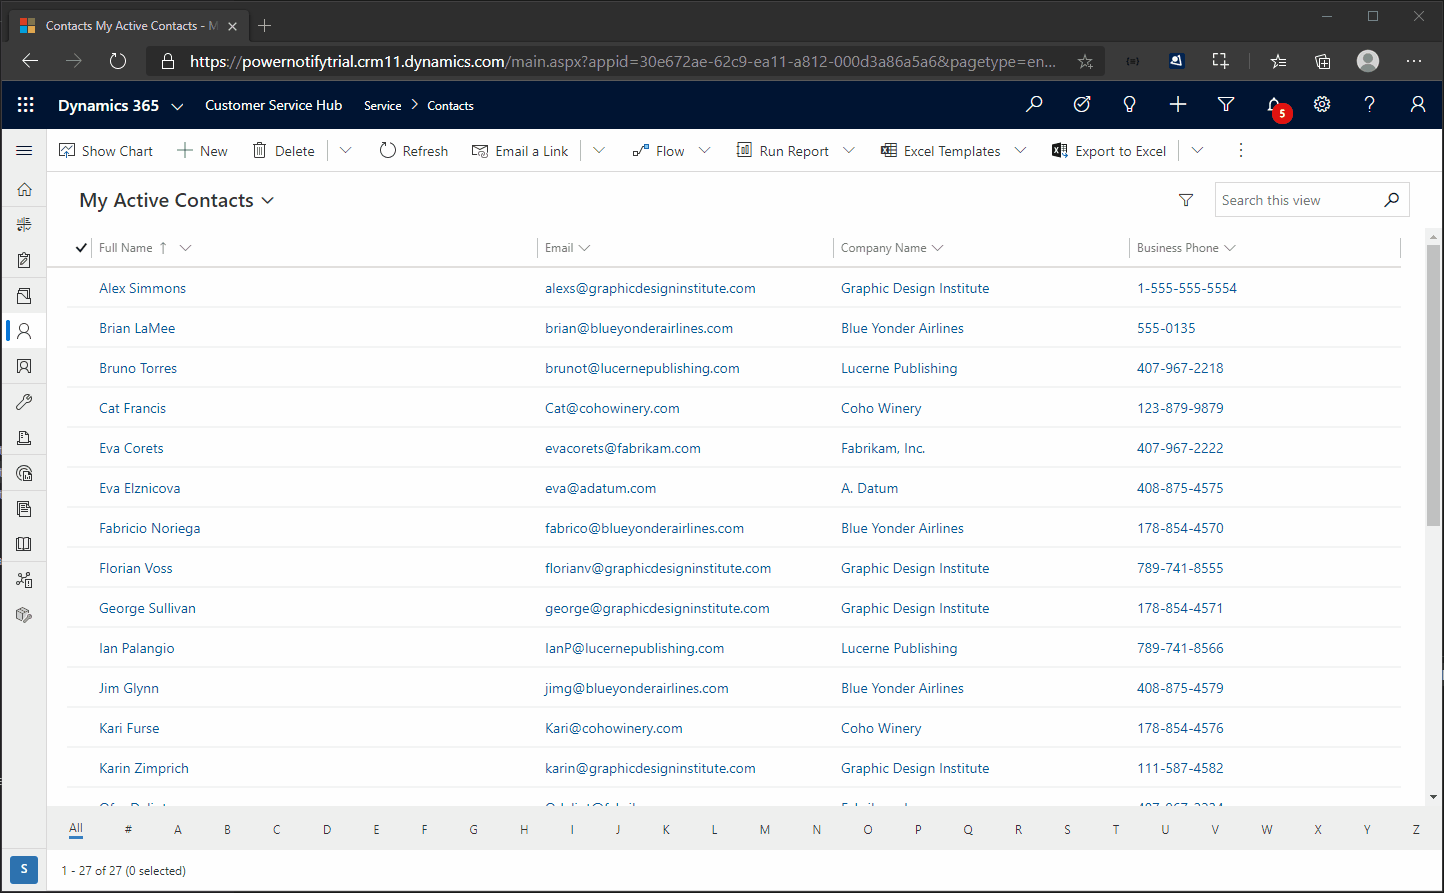Expand the Excel Templates dropdown chevron
This screenshot has height=893, width=1444.
point(1021,150)
